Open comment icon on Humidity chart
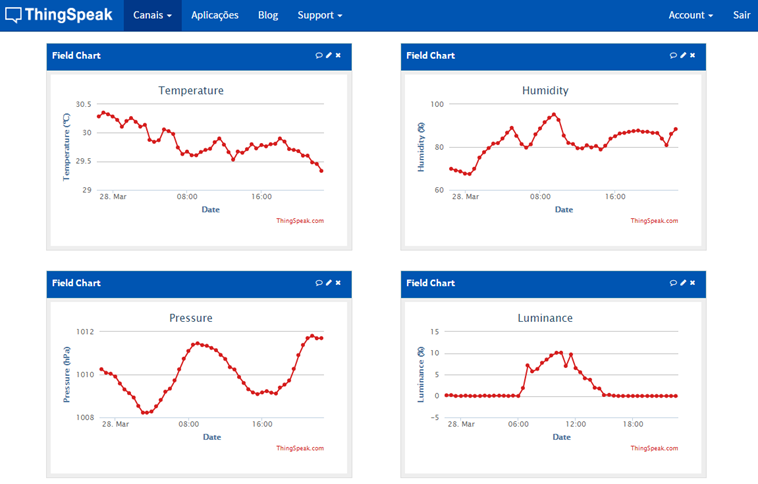Image resolution: width=758 pixels, height=484 pixels. [x=673, y=56]
